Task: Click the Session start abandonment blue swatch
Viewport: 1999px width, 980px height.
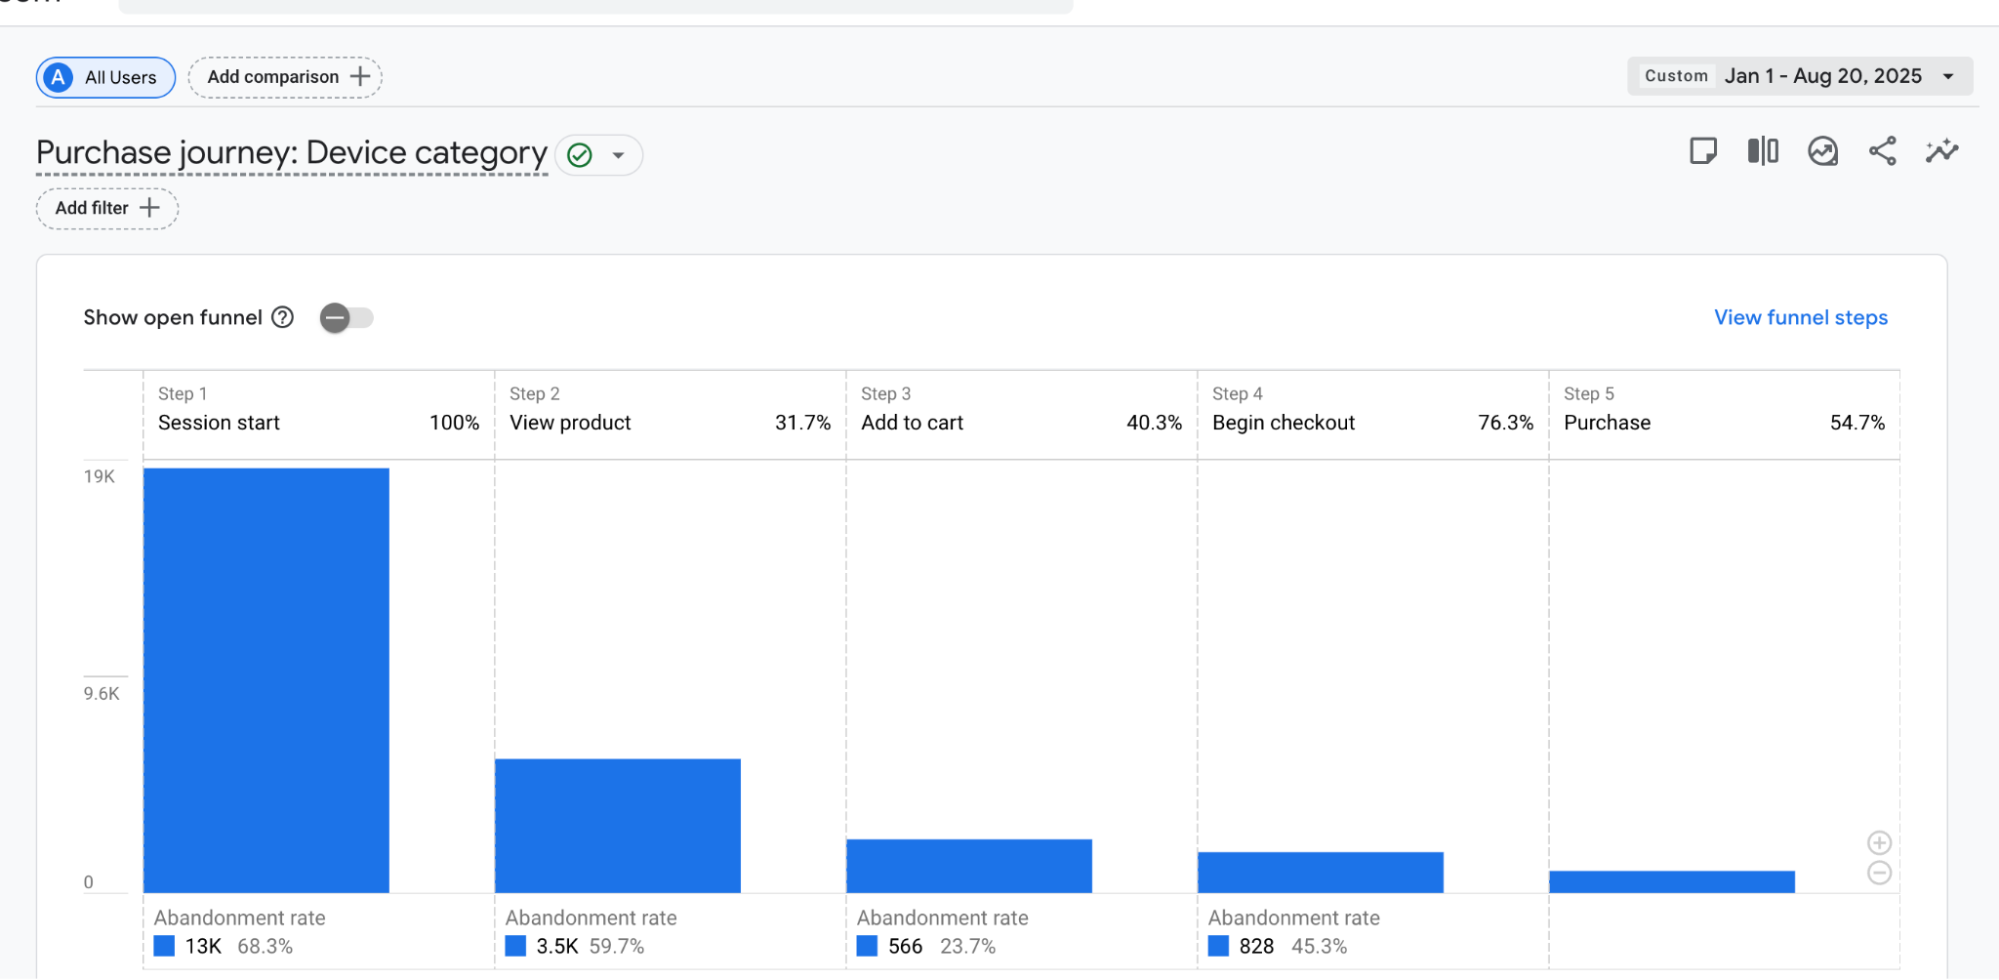Action: (x=165, y=946)
